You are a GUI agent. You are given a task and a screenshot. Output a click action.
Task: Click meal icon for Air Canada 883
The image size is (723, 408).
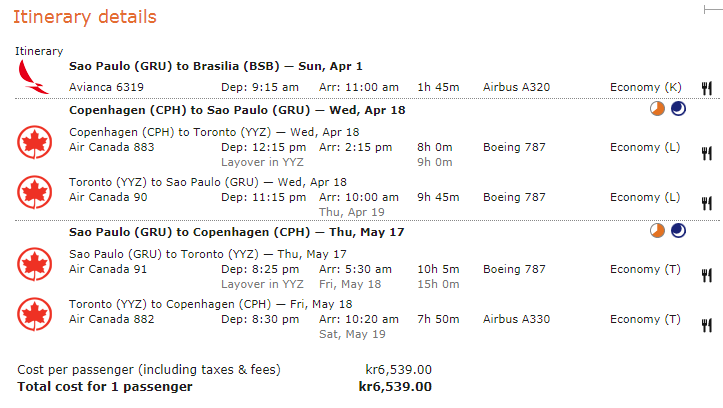[707, 154]
